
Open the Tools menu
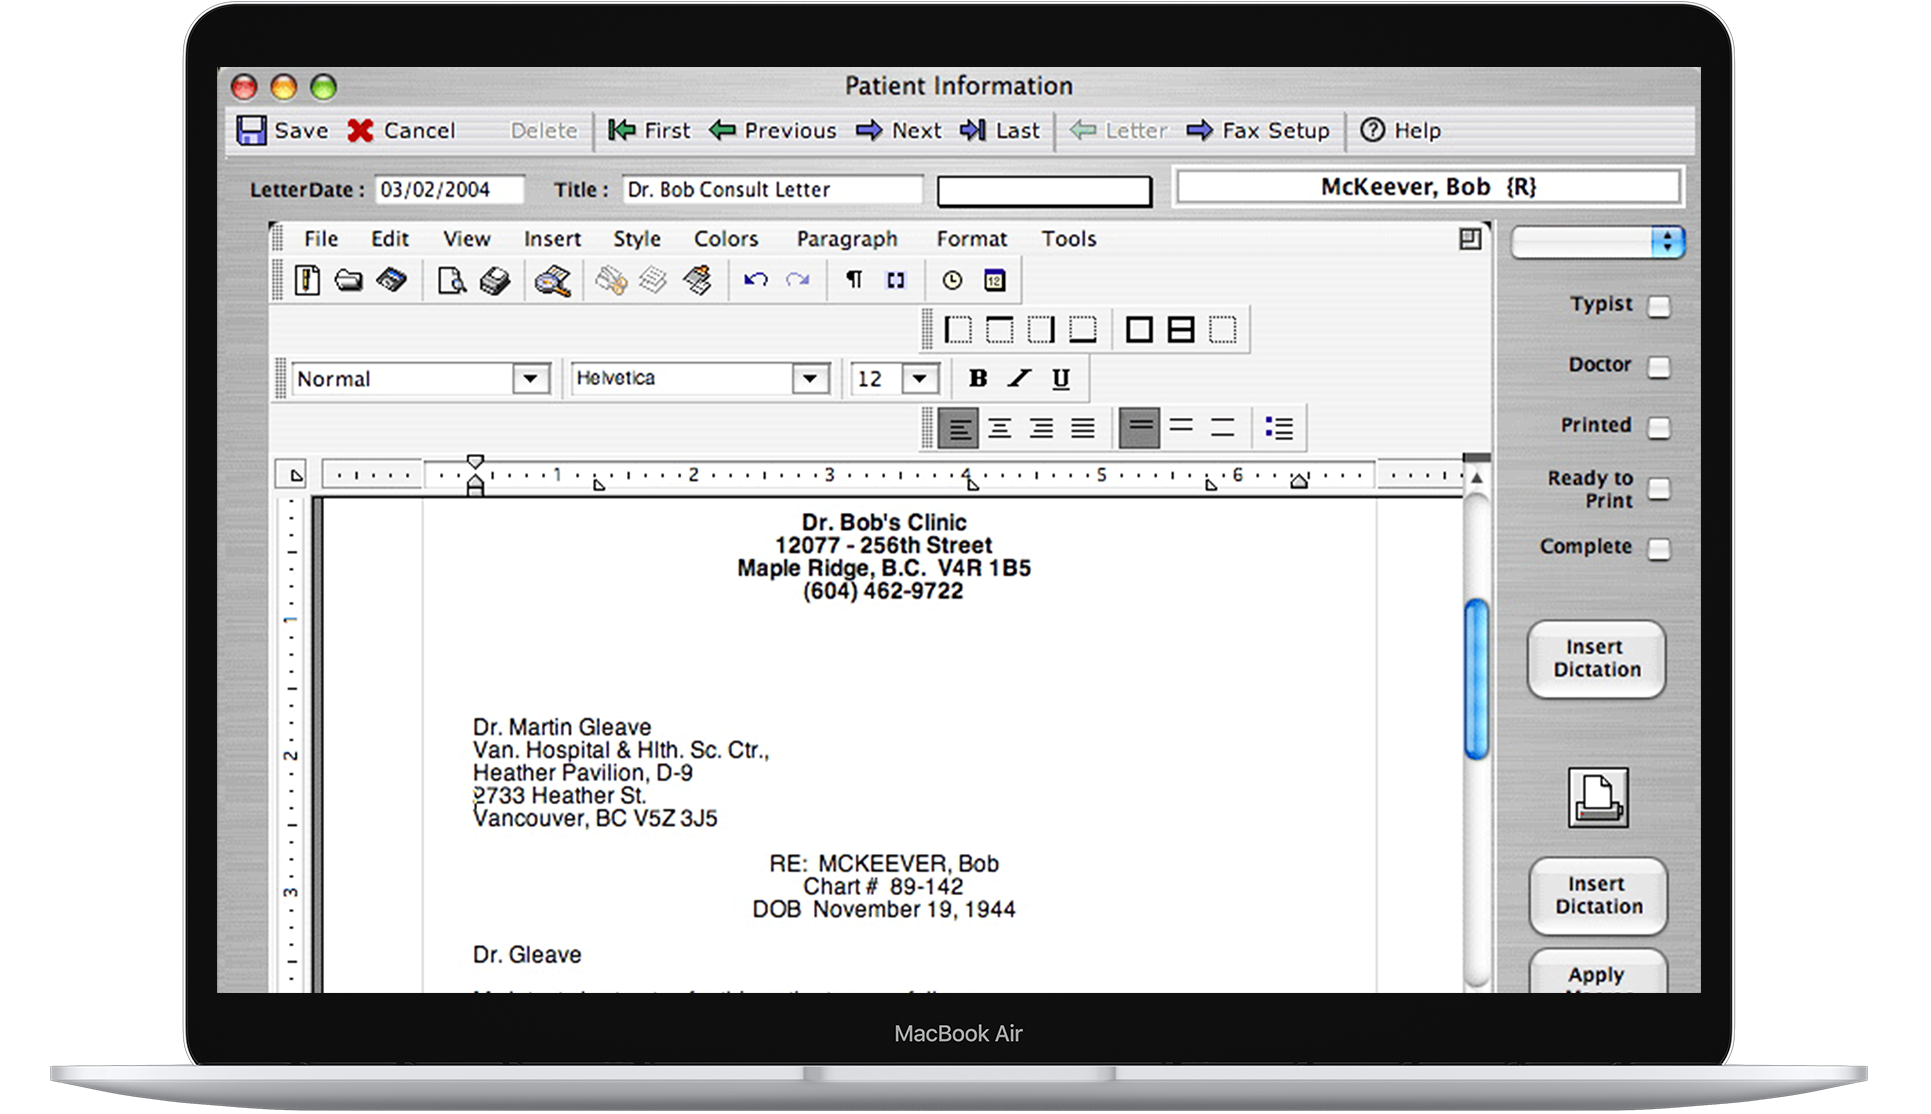pyautogui.click(x=1069, y=239)
